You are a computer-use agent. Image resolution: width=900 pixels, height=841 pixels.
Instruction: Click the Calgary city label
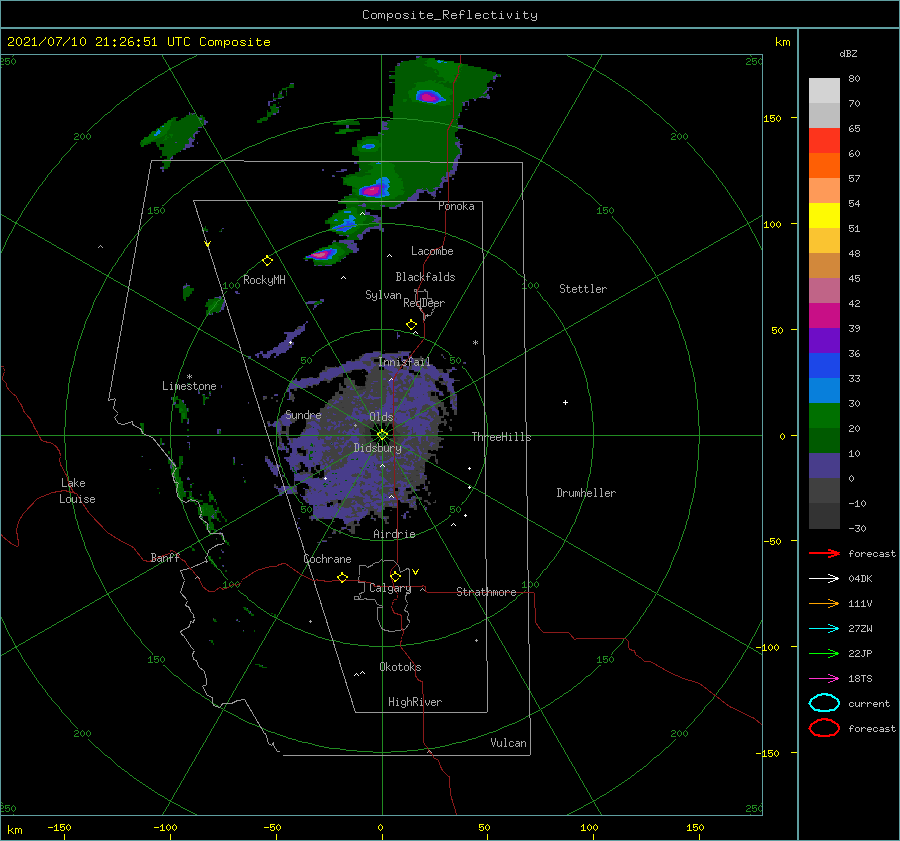point(390,588)
